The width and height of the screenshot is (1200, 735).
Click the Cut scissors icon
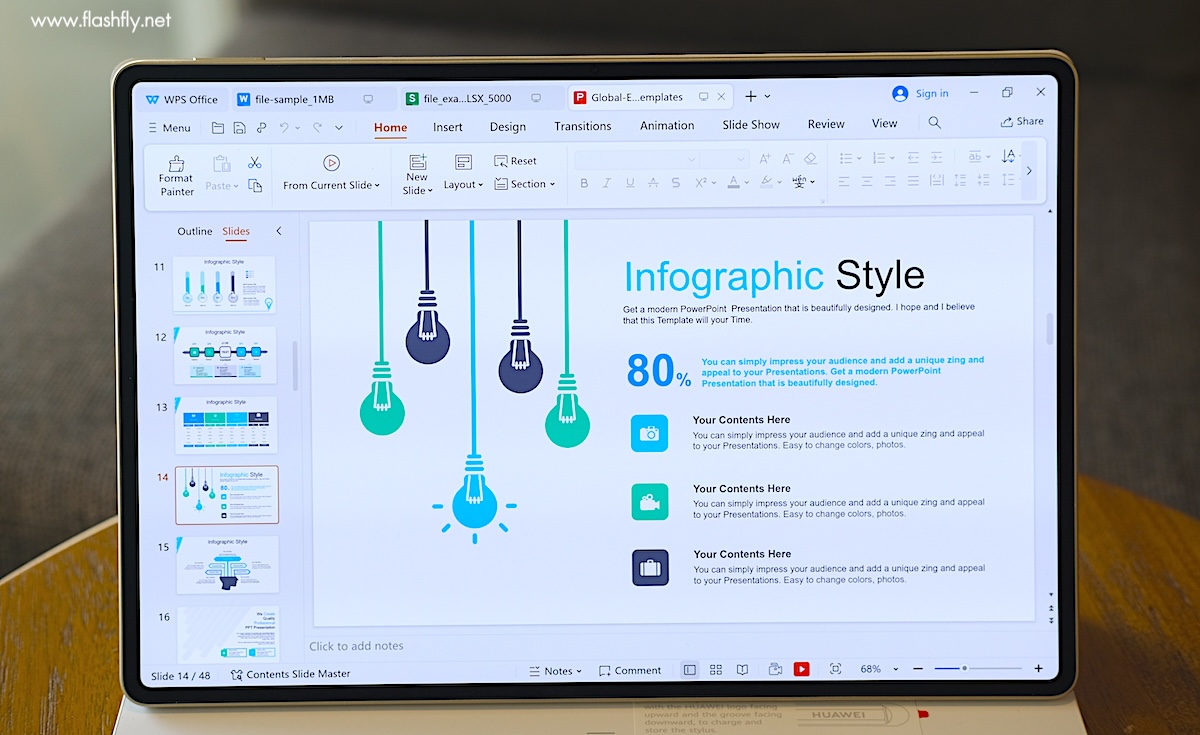[x=254, y=162]
